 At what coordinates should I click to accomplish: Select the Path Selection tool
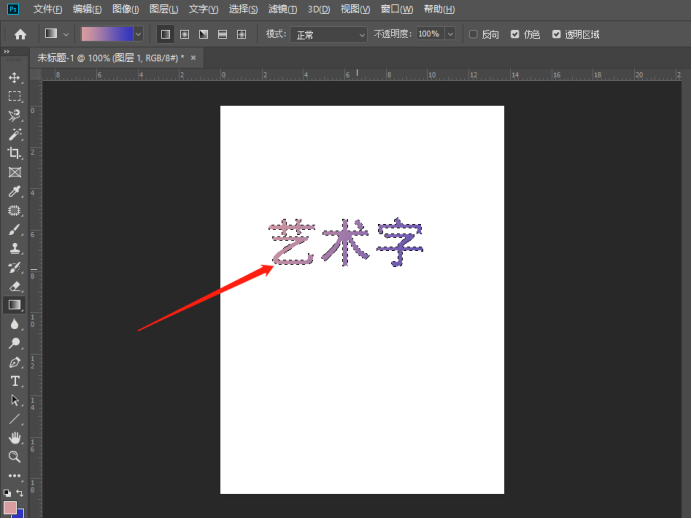point(14,400)
